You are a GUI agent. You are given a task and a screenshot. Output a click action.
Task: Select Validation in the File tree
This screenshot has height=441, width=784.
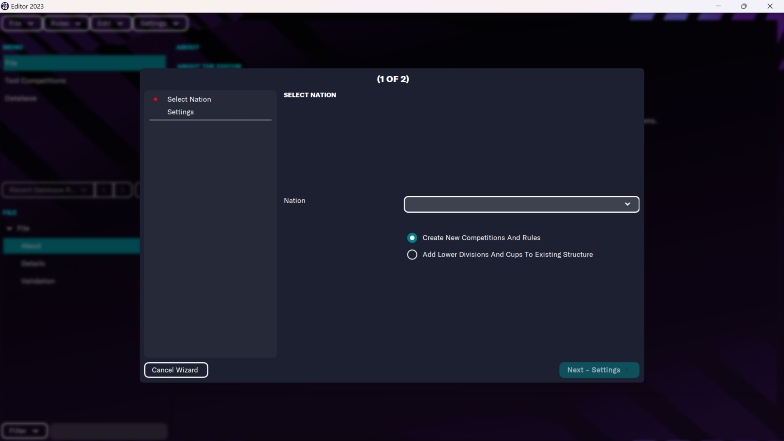[x=38, y=281]
